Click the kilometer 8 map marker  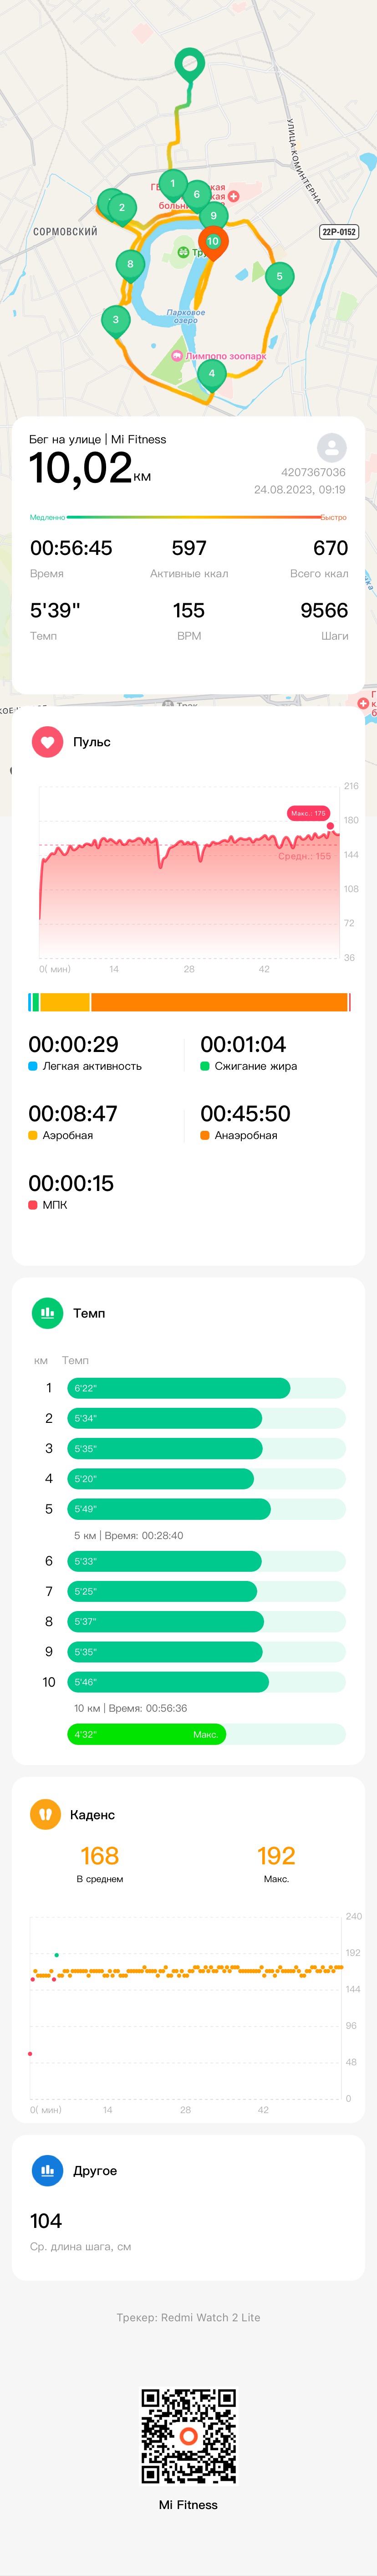pyautogui.click(x=130, y=265)
